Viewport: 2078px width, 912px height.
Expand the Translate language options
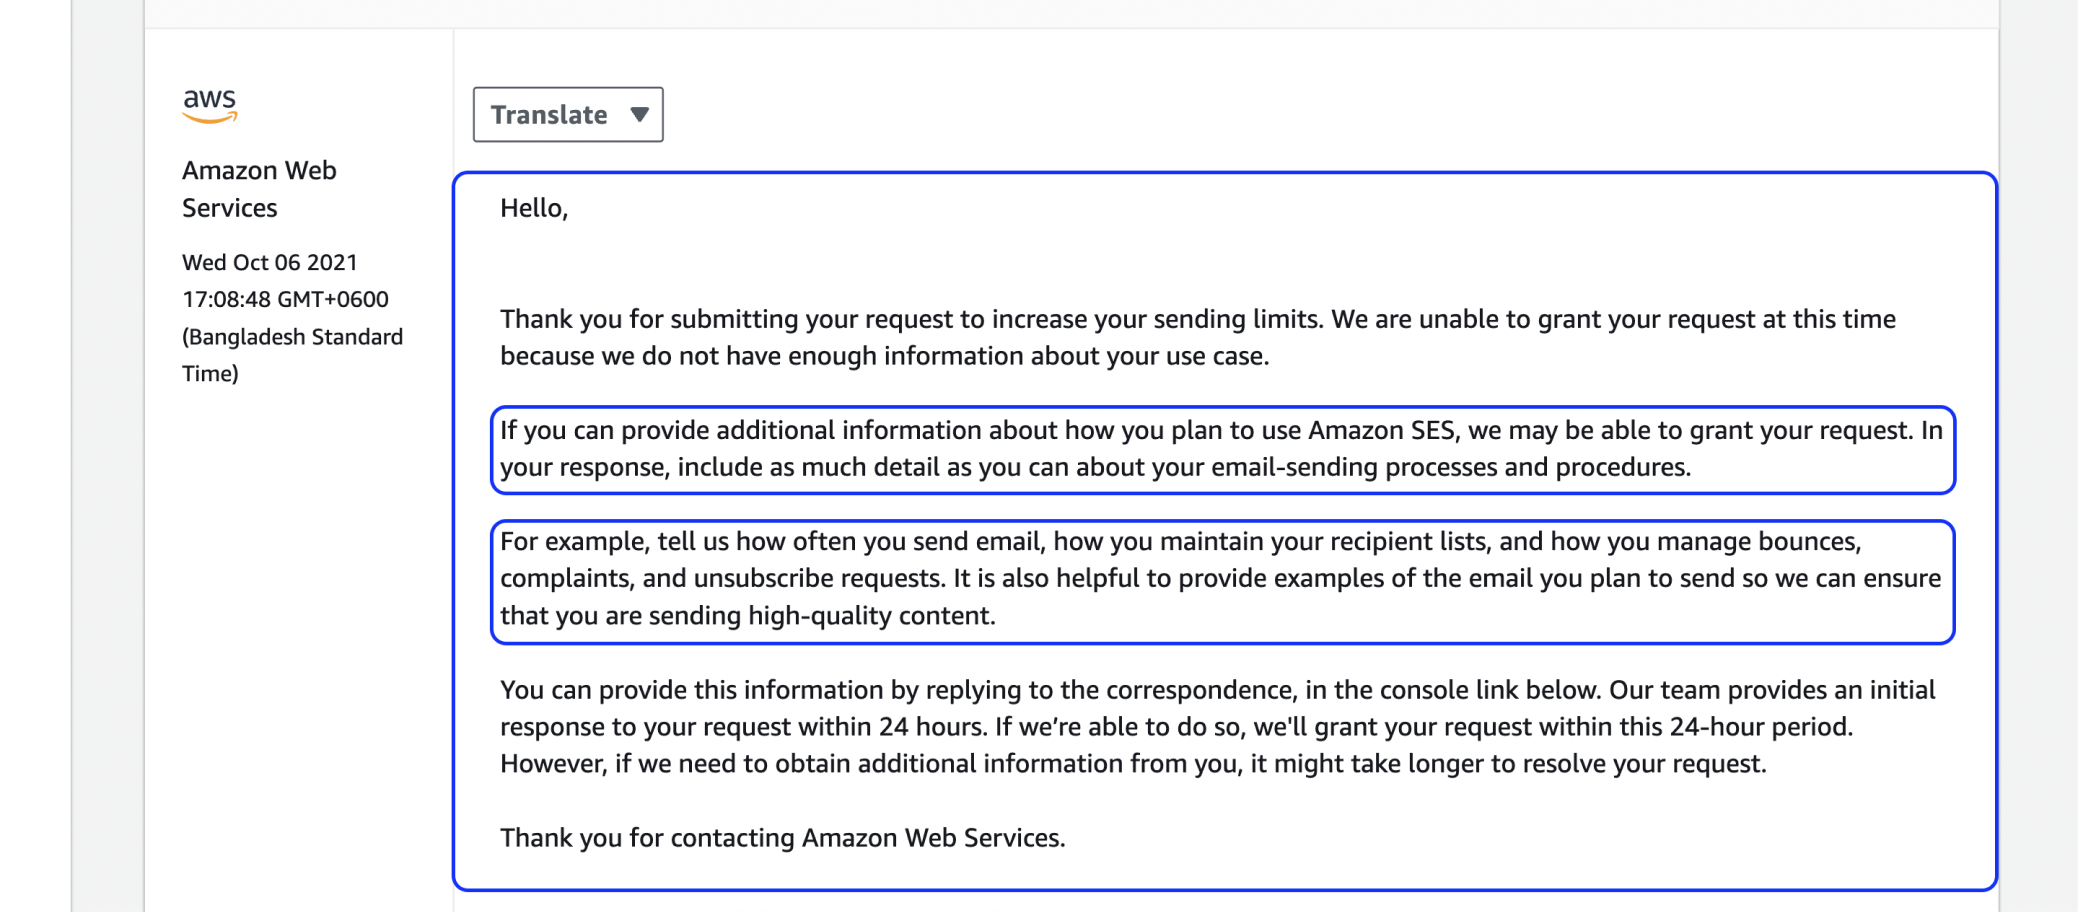[567, 114]
